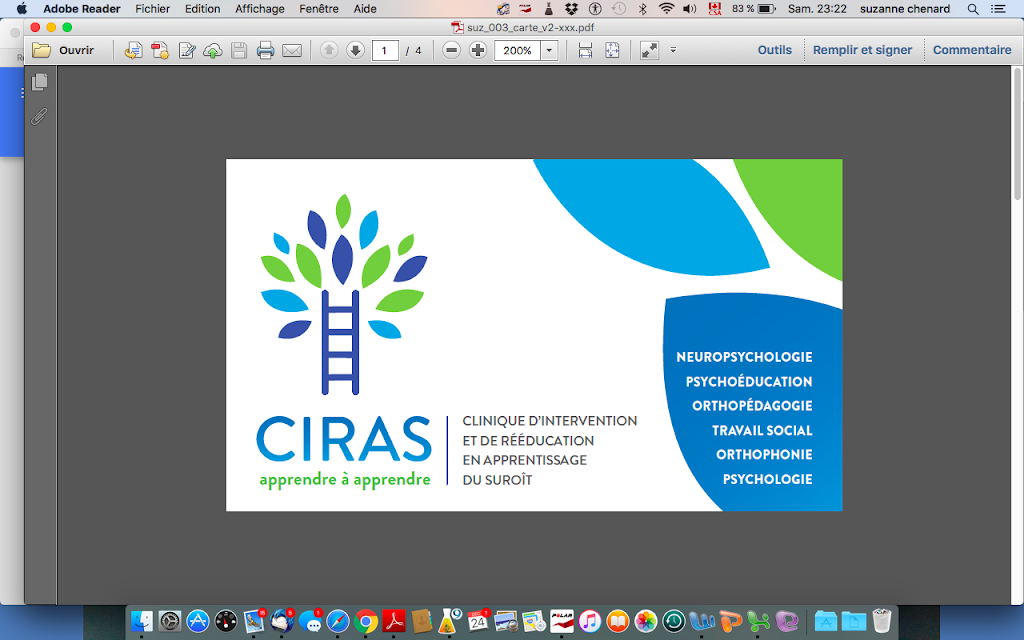The height and width of the screenshot is (640, 1024).
Task: Click the Bluetooth menu bar icon
Action: click(x=643, y=9)
